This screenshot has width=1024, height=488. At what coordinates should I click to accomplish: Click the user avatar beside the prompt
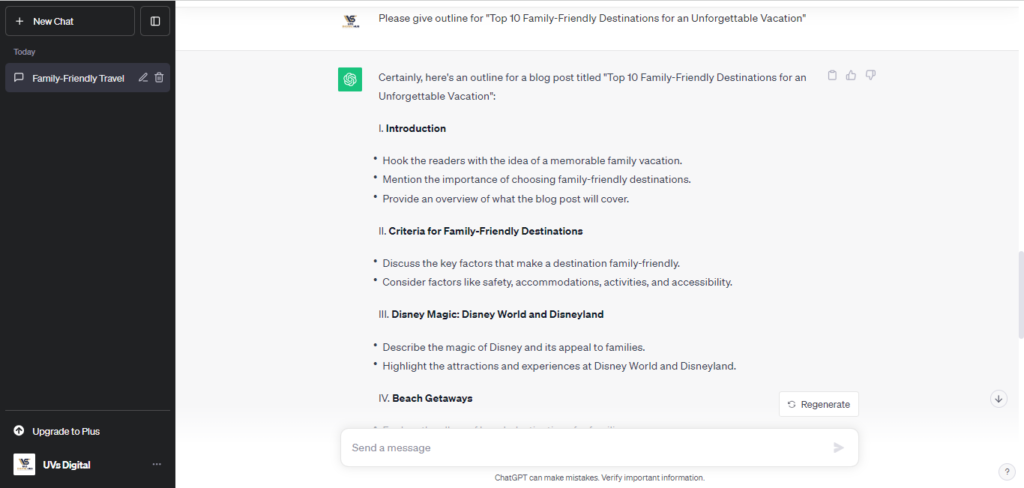point(351,21)
